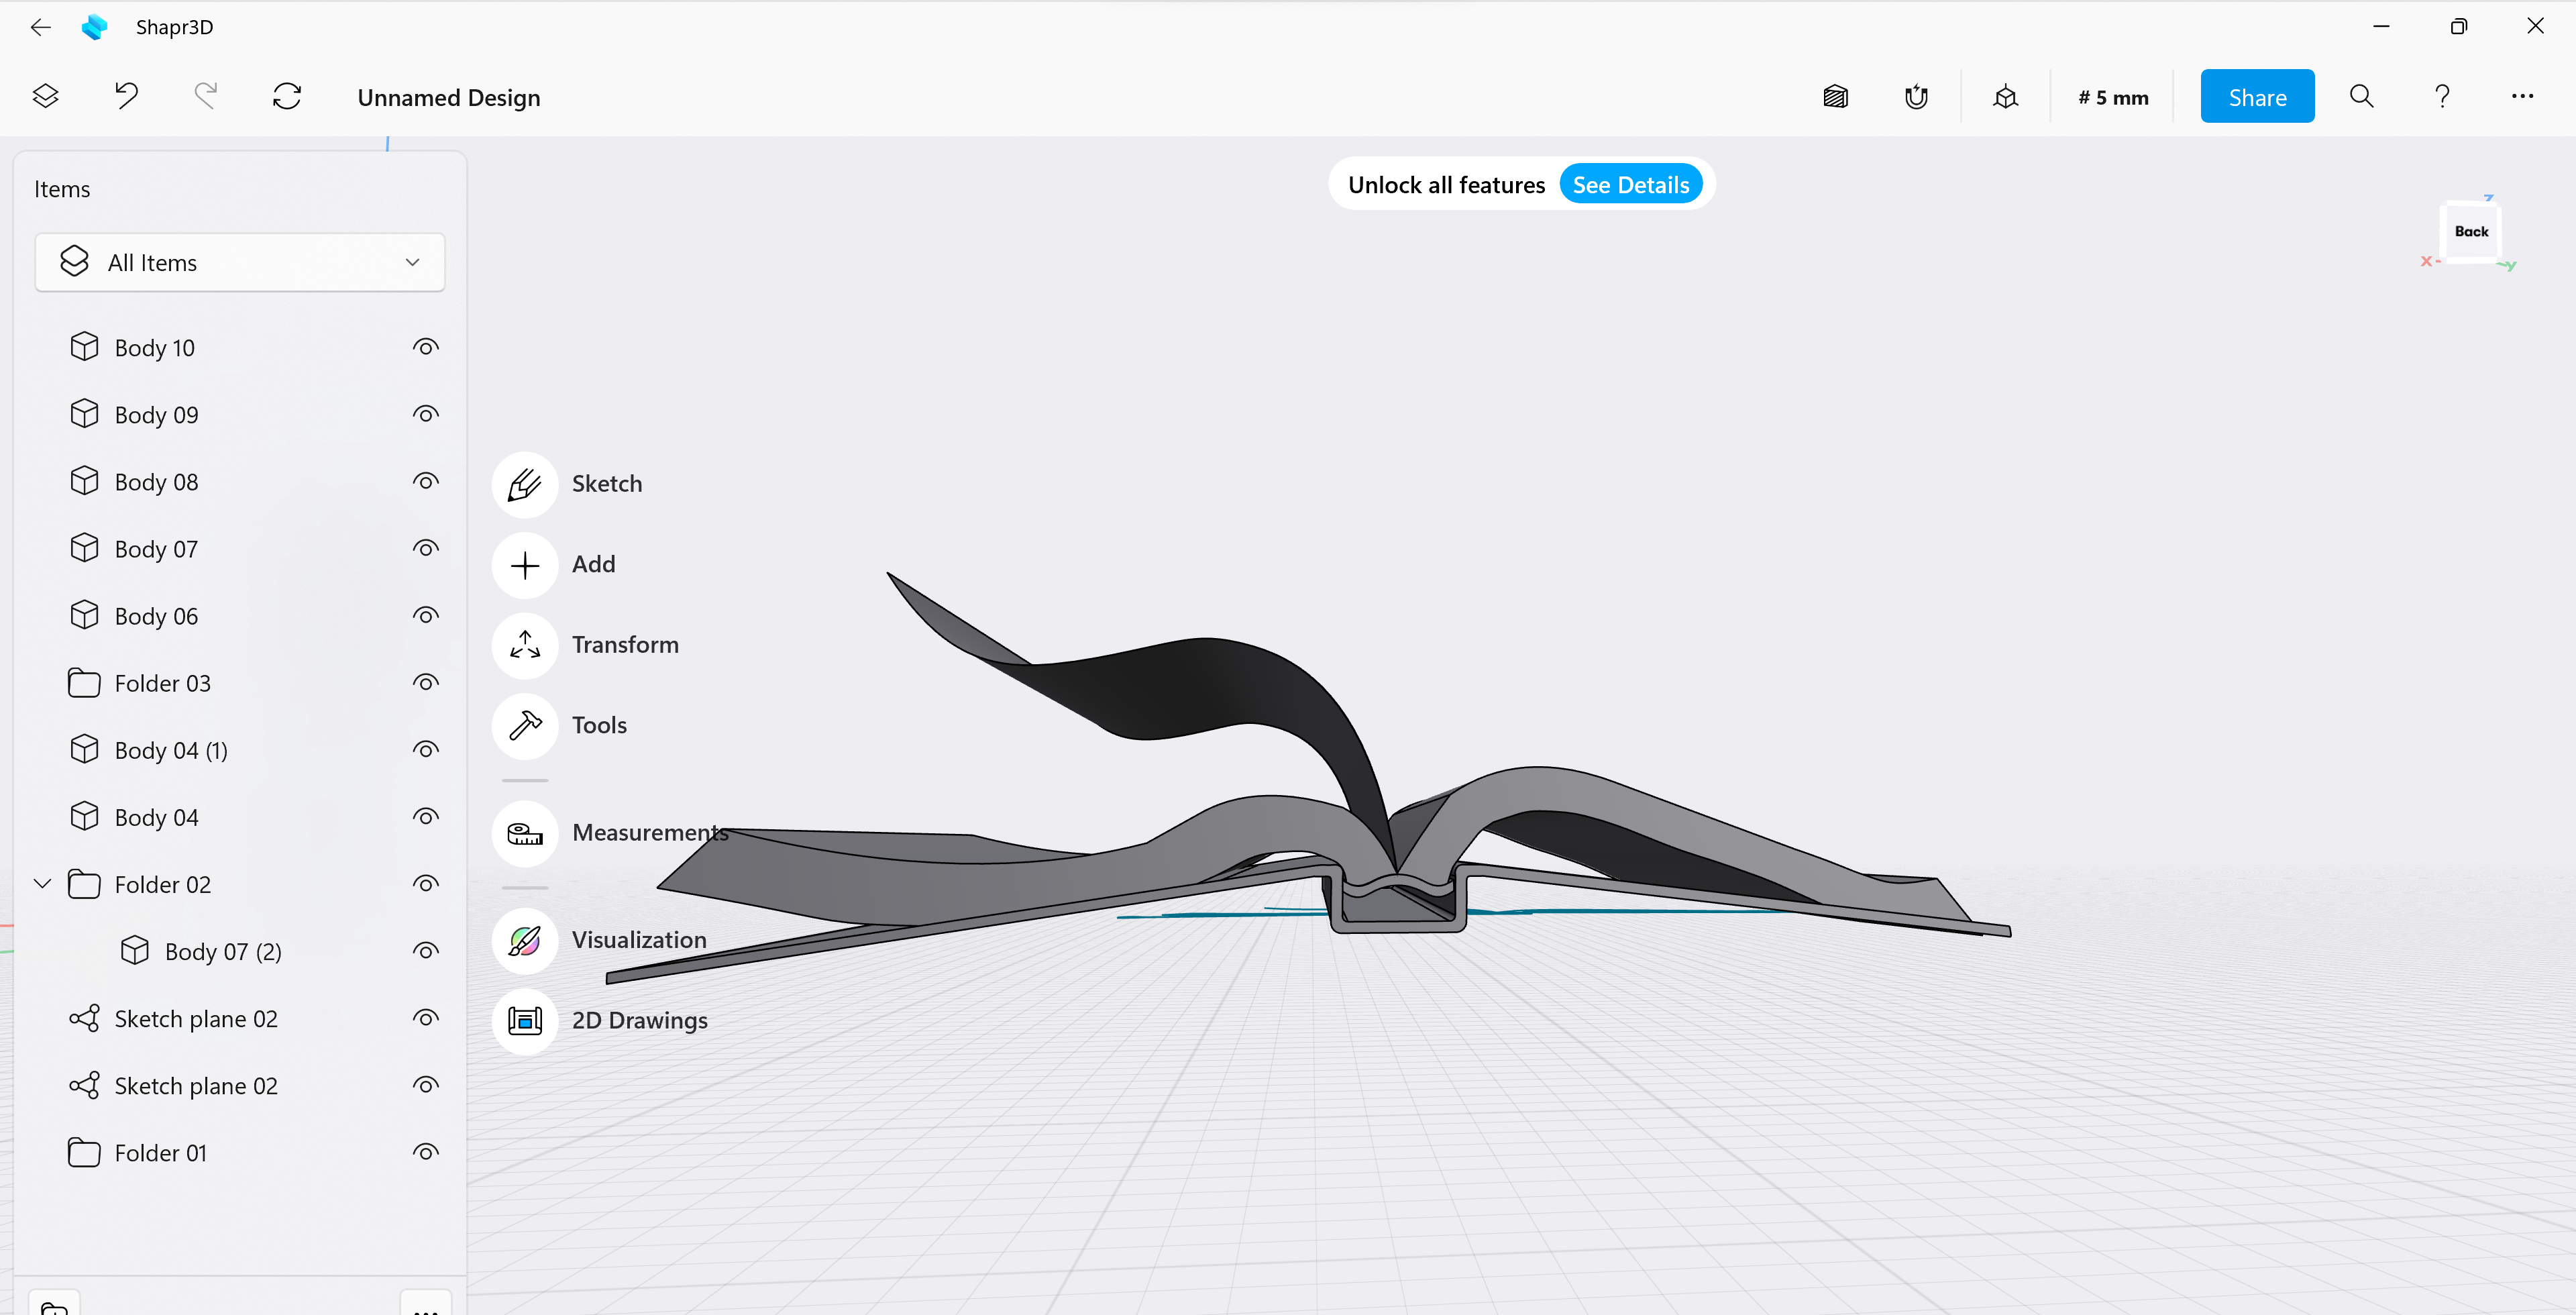Open the Measurements tape icon
The width and height of the screenshot is (2576, 1315).
click(524, 833)
